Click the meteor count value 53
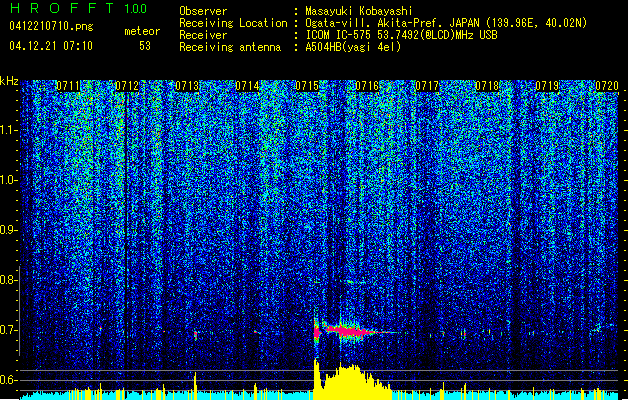The width and height of the screenshot is (629, 400). click(x=145, y=46)
